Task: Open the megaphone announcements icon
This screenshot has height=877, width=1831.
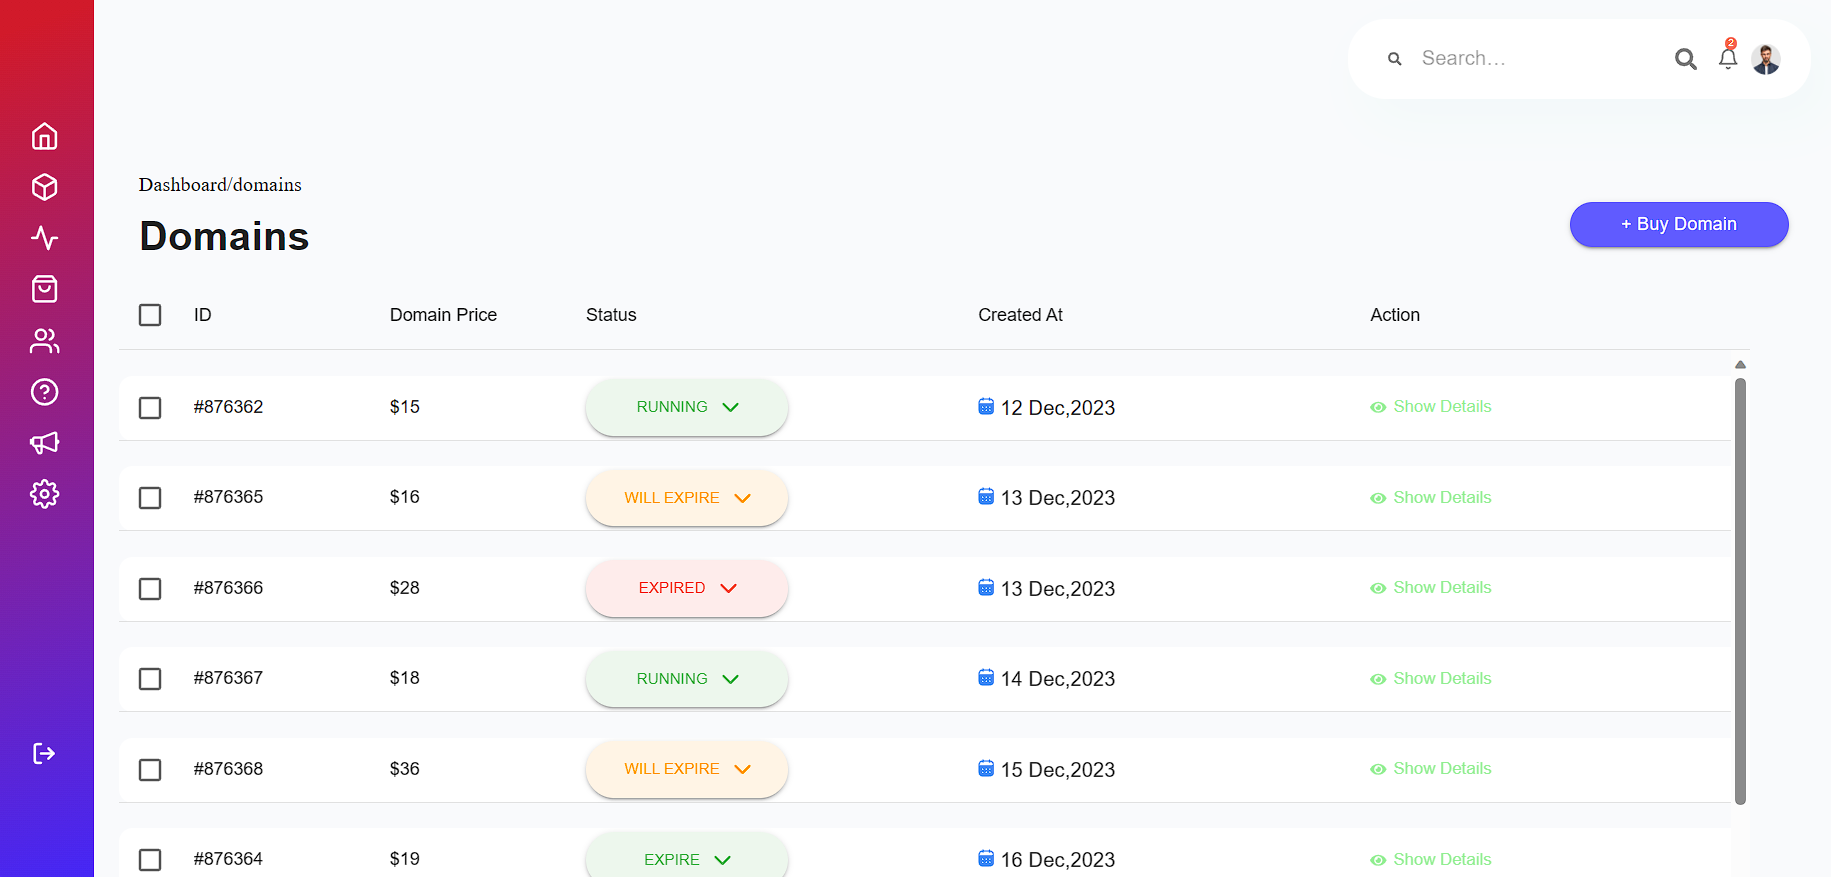Action: click(x=45, y=443)
